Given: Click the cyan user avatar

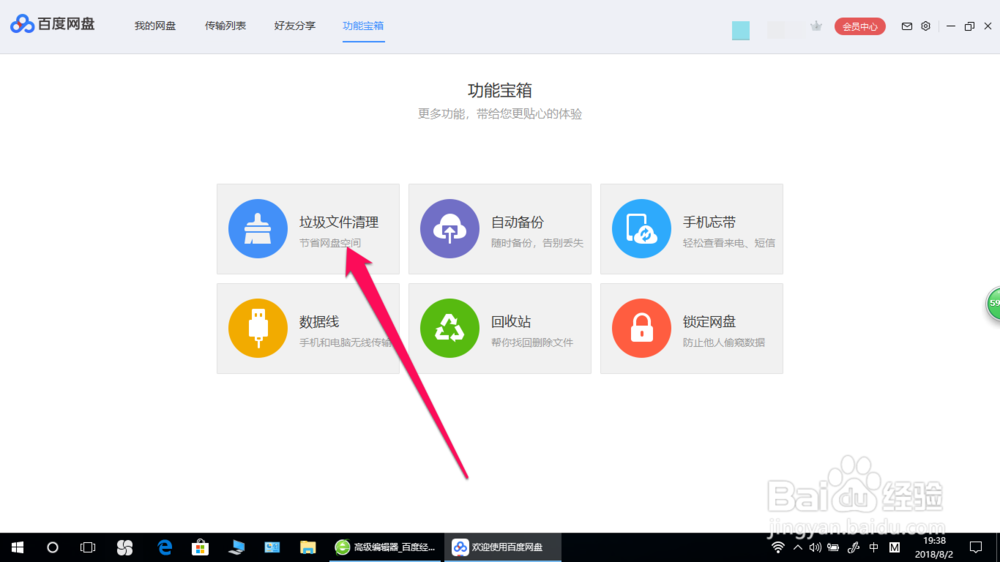Looking at the screenshot, I should (x=740, y=30).
